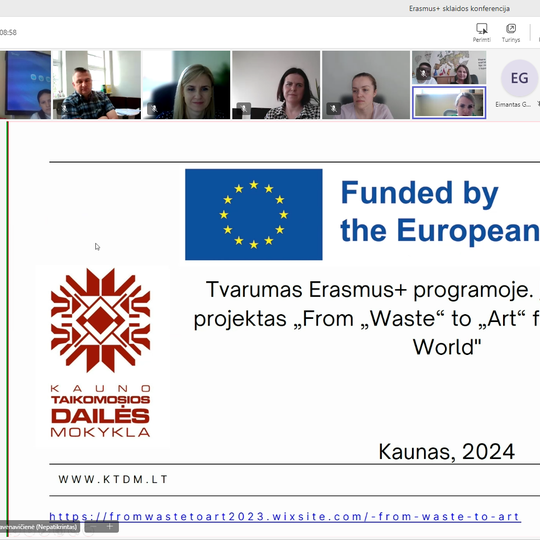The height and width of the screenshot is (540, 540).
Task: Click the Erasmus+ sklaidos konferencija window title
Action: point(459,9)
